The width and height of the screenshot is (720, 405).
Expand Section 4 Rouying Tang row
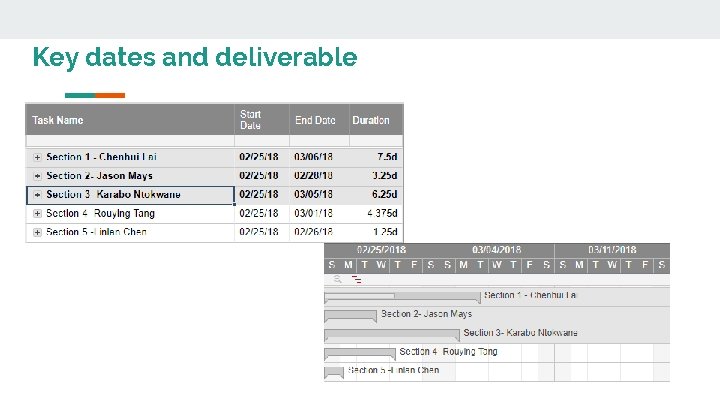[x=37, y=214]
